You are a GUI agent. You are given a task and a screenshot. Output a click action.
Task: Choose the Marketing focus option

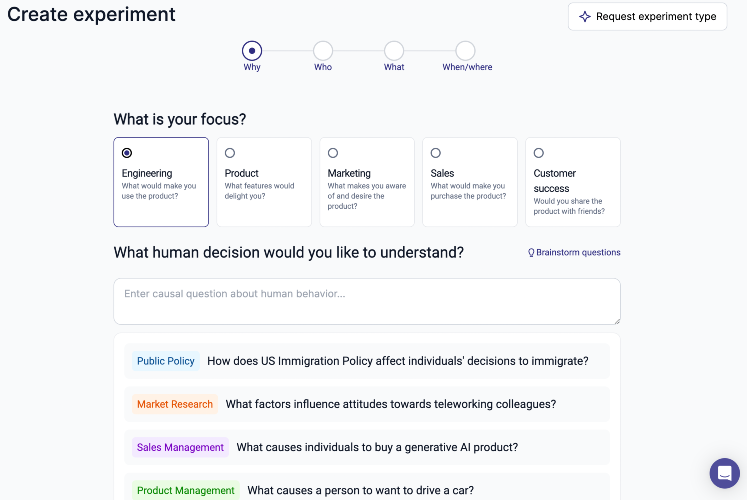tap(333, 153)
